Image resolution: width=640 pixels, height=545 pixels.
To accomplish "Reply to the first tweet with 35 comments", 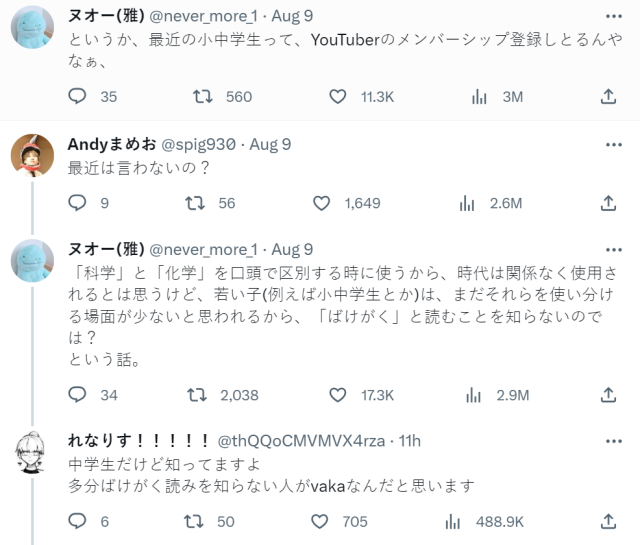I will [77, 97].
